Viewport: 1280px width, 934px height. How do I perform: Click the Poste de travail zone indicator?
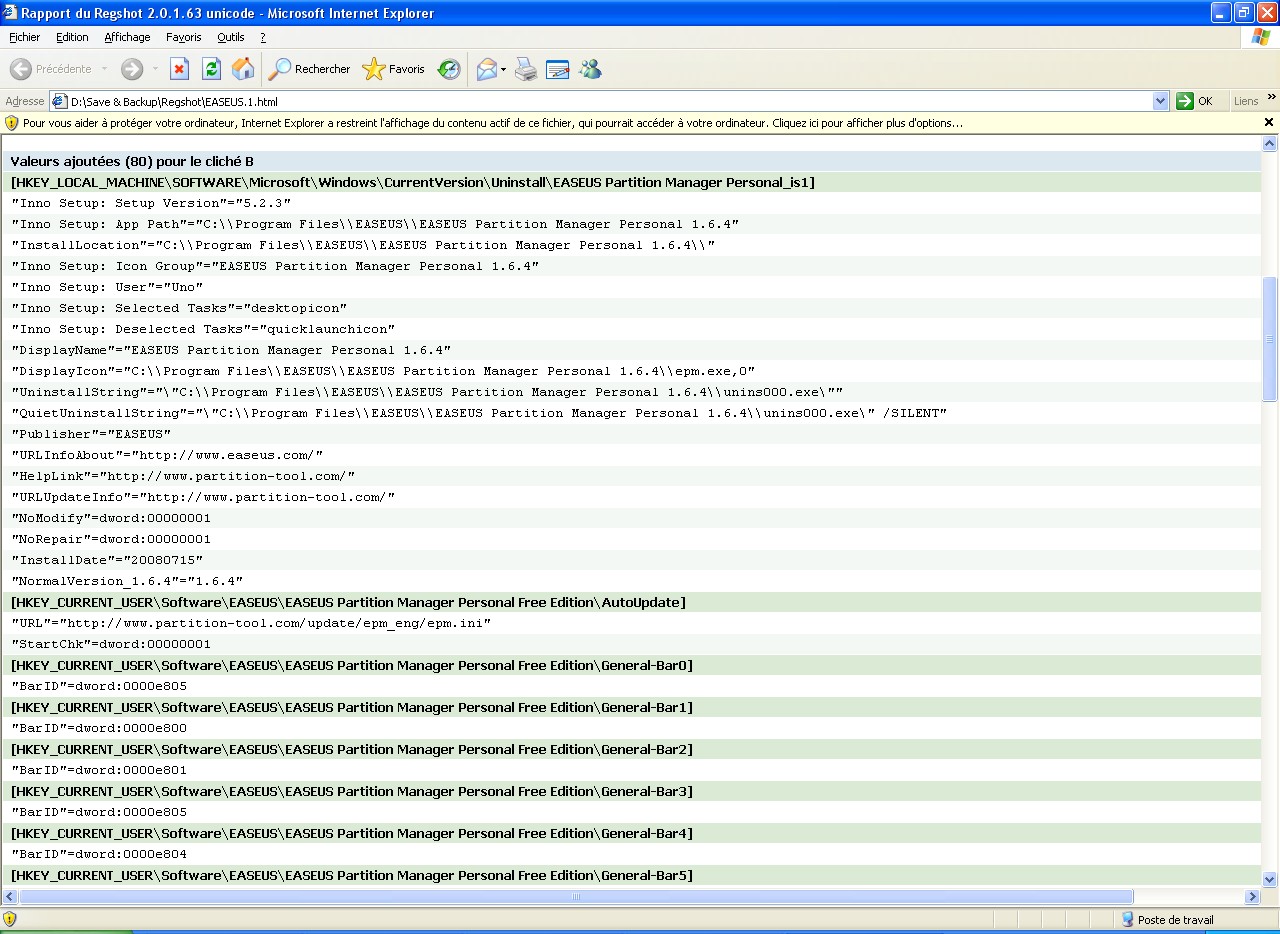click(1168, 920)
